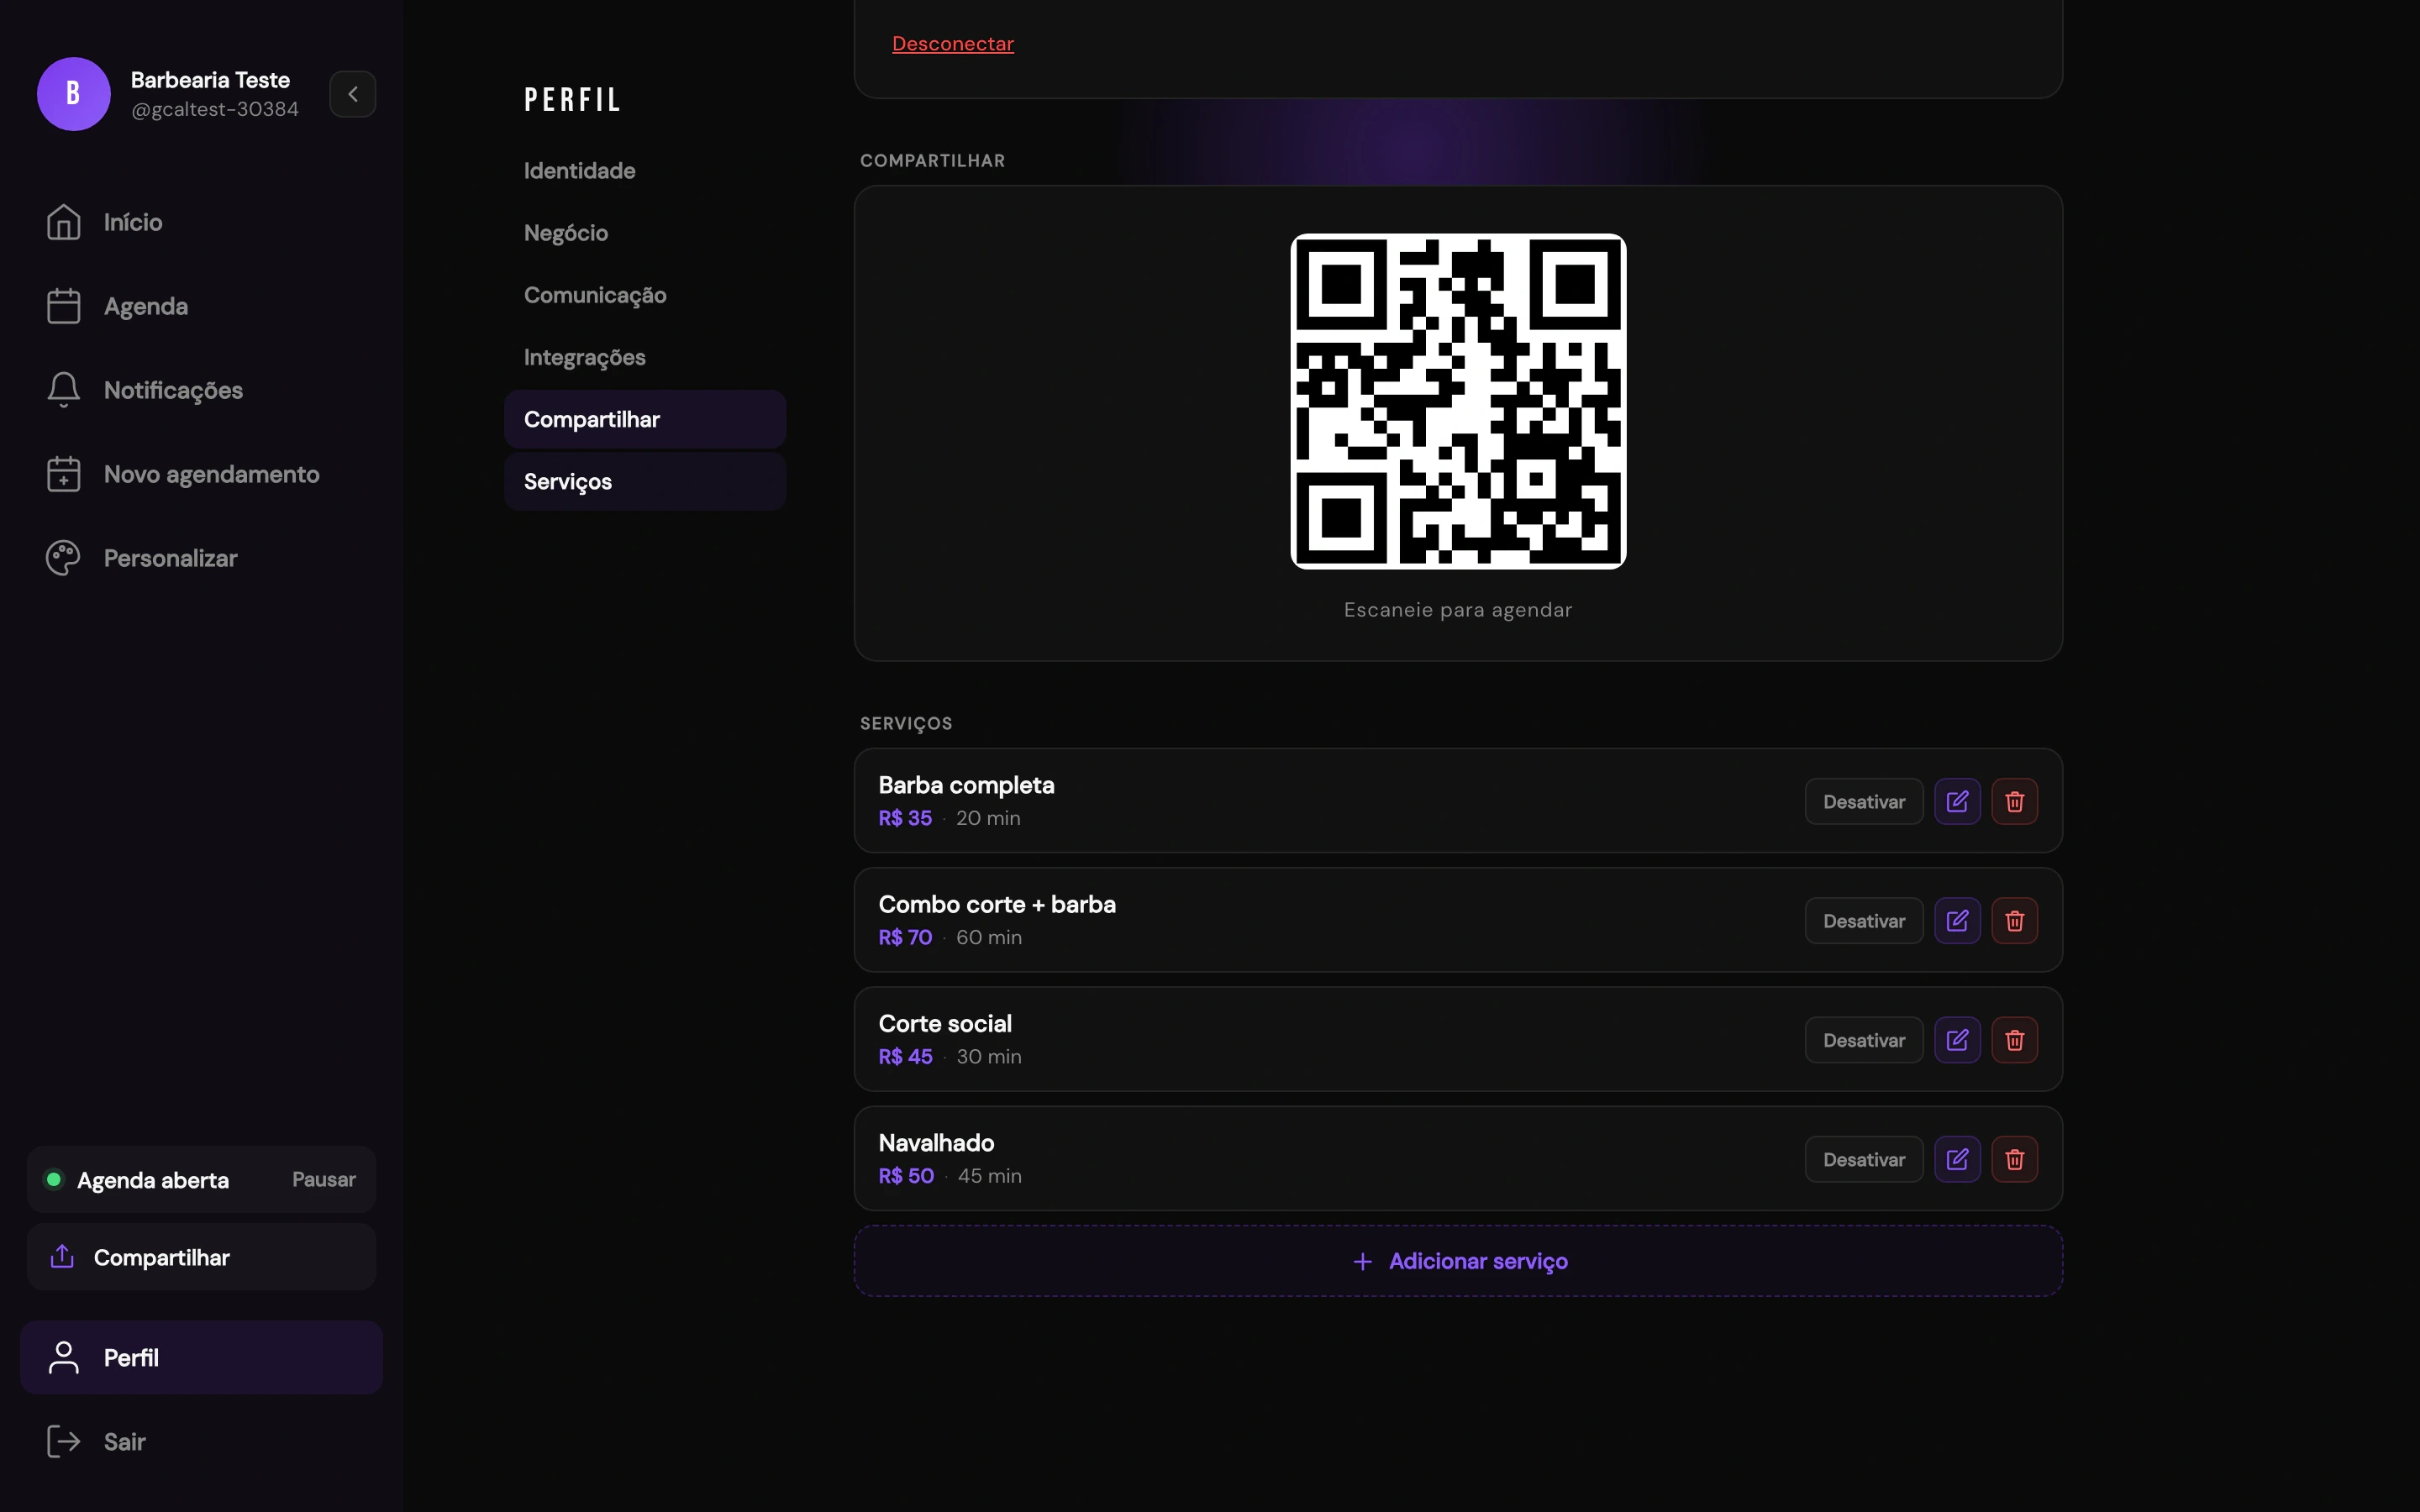Viewport: 2420px width, 1512px height.
Task: Click the 45 min duration text
Action: pos(990,1176)
